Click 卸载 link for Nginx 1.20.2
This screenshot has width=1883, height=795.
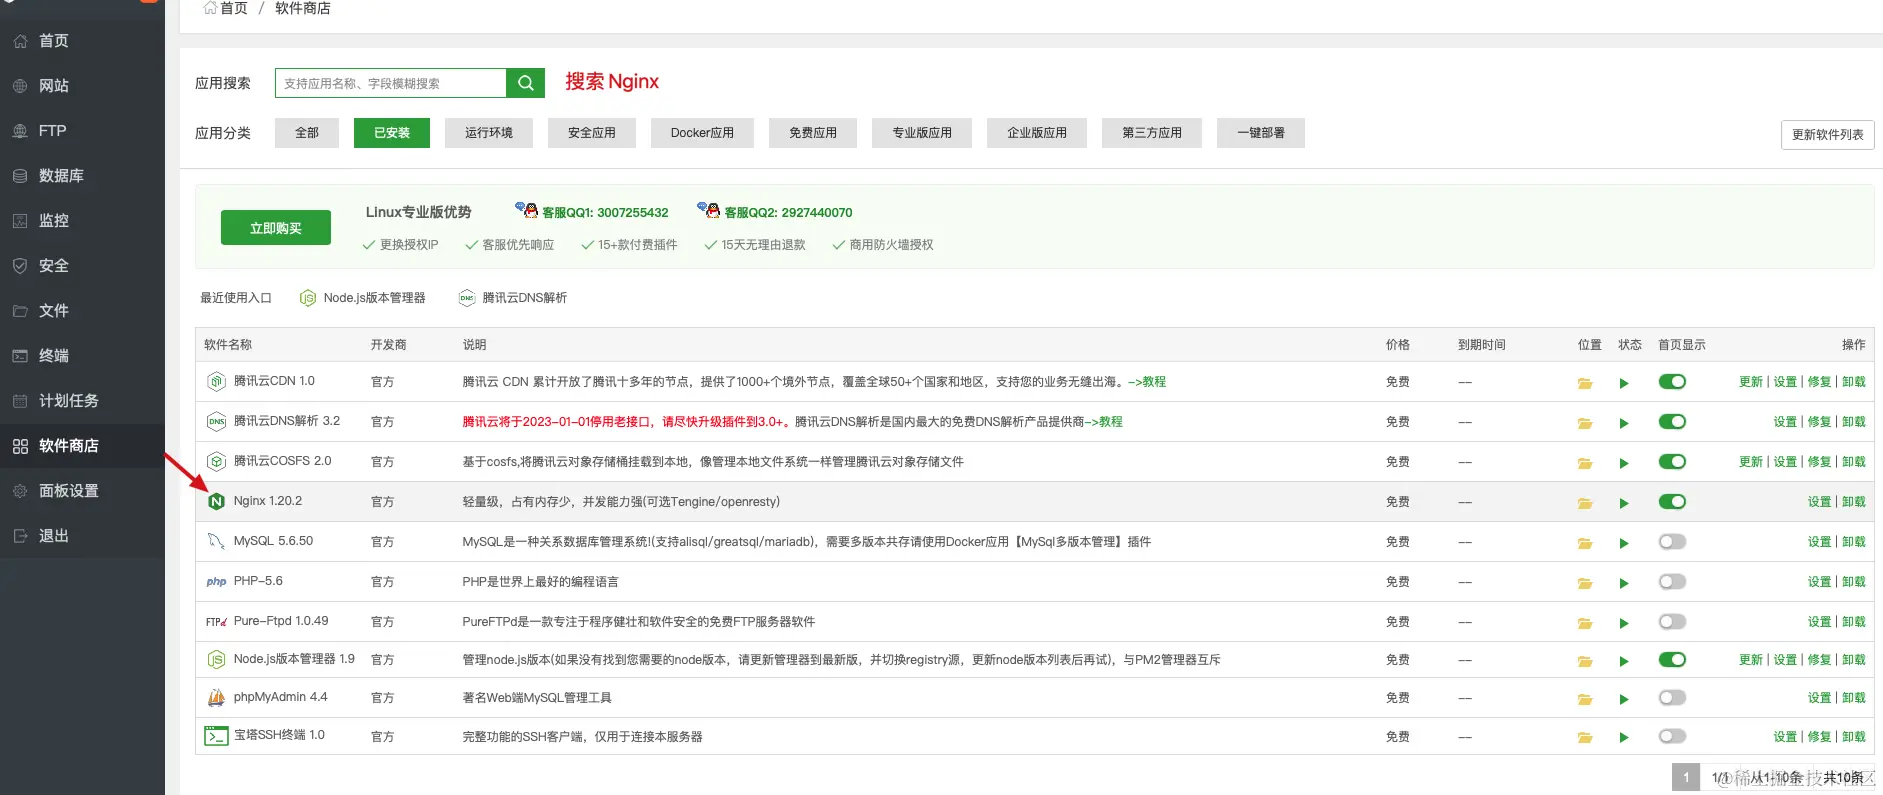(1854, 502)
